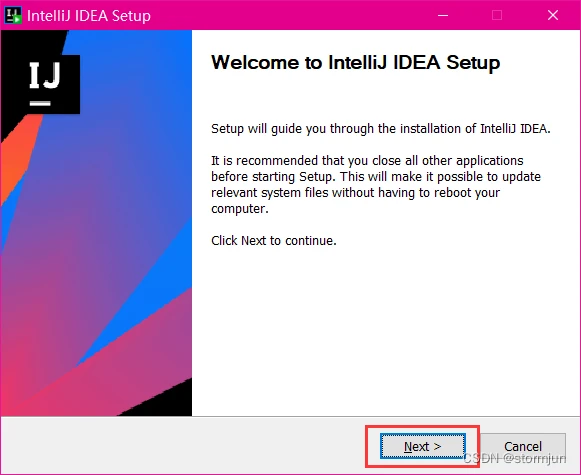Click the orange triangle in banner artwork
This screenshot has width=581, height=475.
(17, 157)
